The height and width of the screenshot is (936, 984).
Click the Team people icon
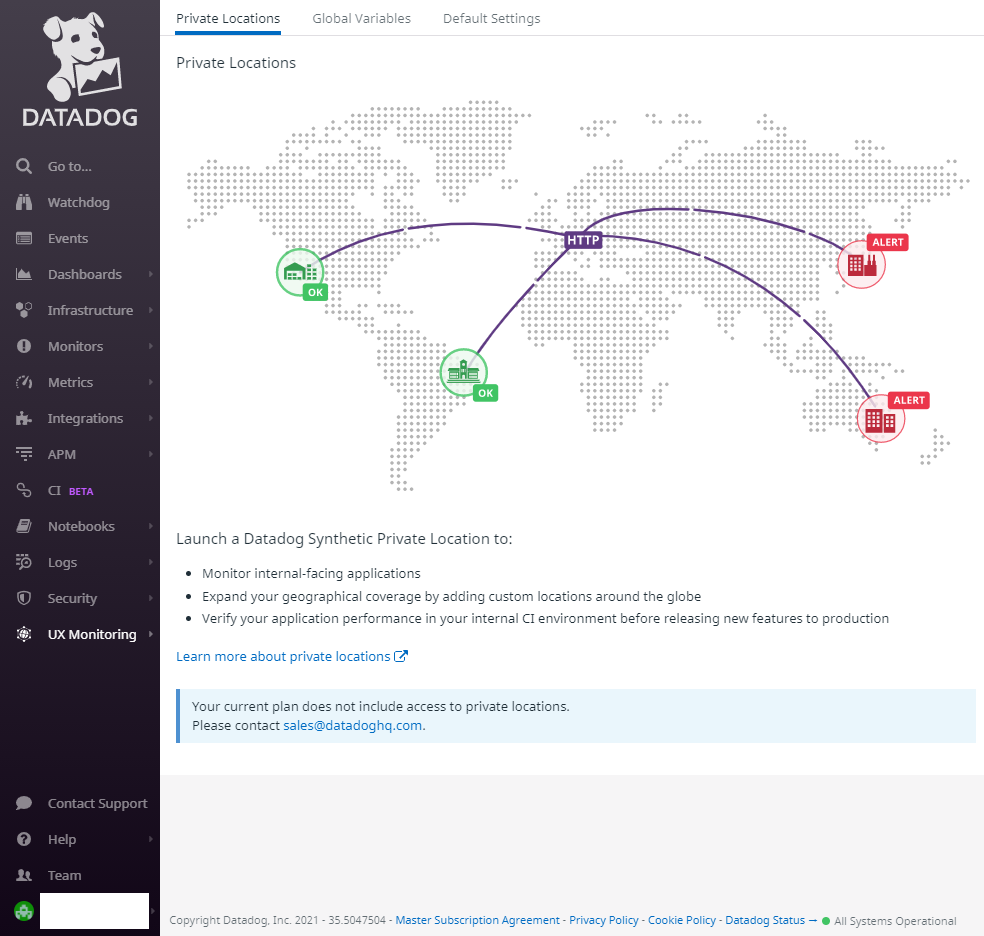pyautogui.click(x=24, y=875)
